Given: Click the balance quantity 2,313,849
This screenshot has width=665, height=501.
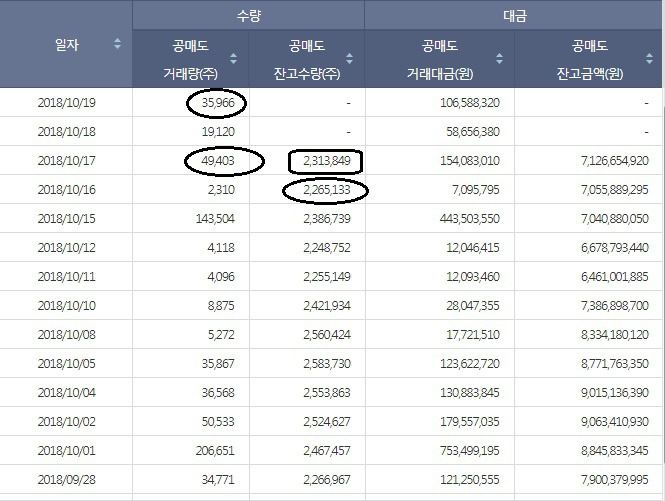Looking at the screenshot, I should pyautogui.click(x=327, y=161).
